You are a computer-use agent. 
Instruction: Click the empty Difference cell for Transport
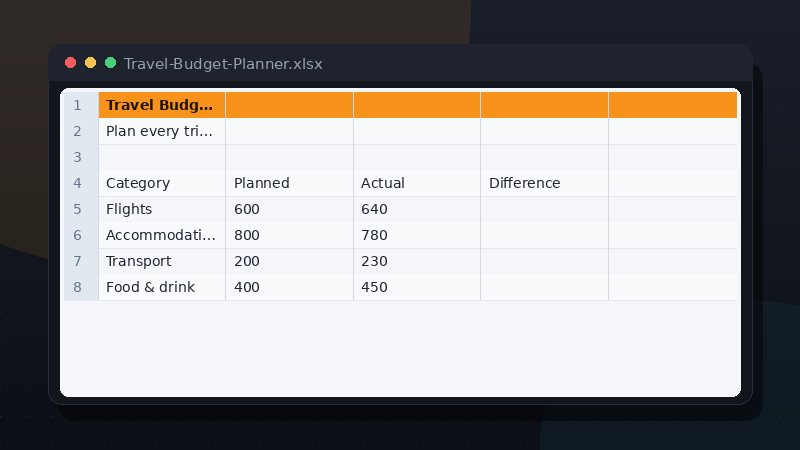click(x=544, y=261)
